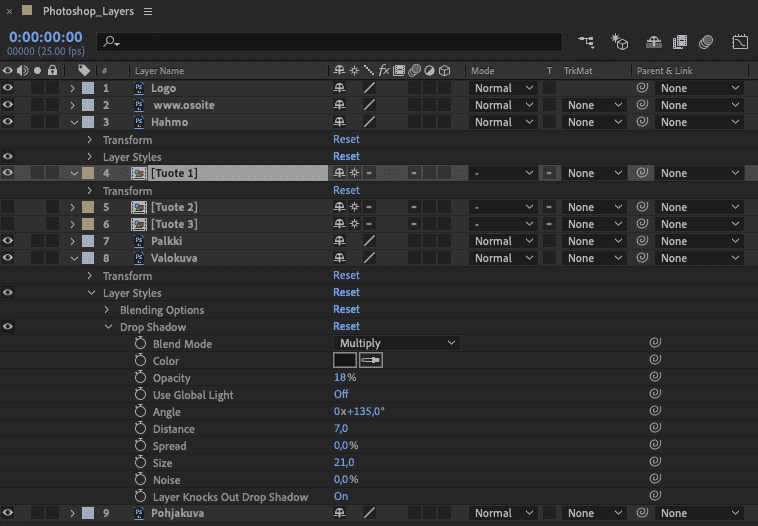The height and width of the screenshot is (526, 758).
Task: Enable Motion Blur icon in toolbar
Action: tap(706, 42)
